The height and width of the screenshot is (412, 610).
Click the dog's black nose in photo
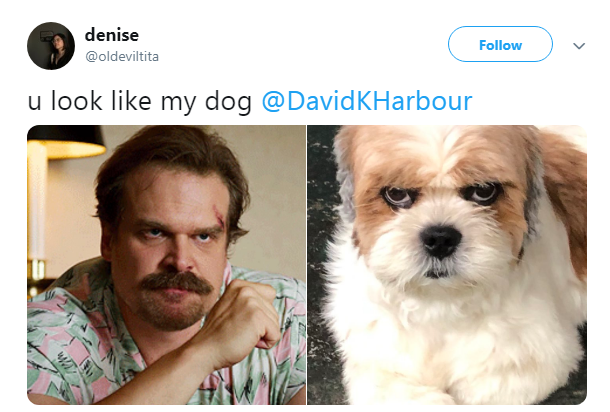click(x=441, y=241)
